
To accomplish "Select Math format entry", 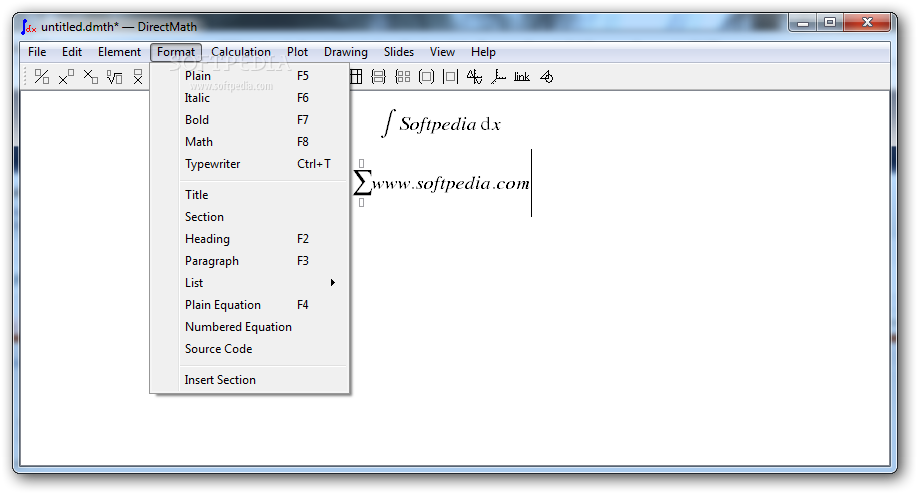I will [x=249, y=142].
